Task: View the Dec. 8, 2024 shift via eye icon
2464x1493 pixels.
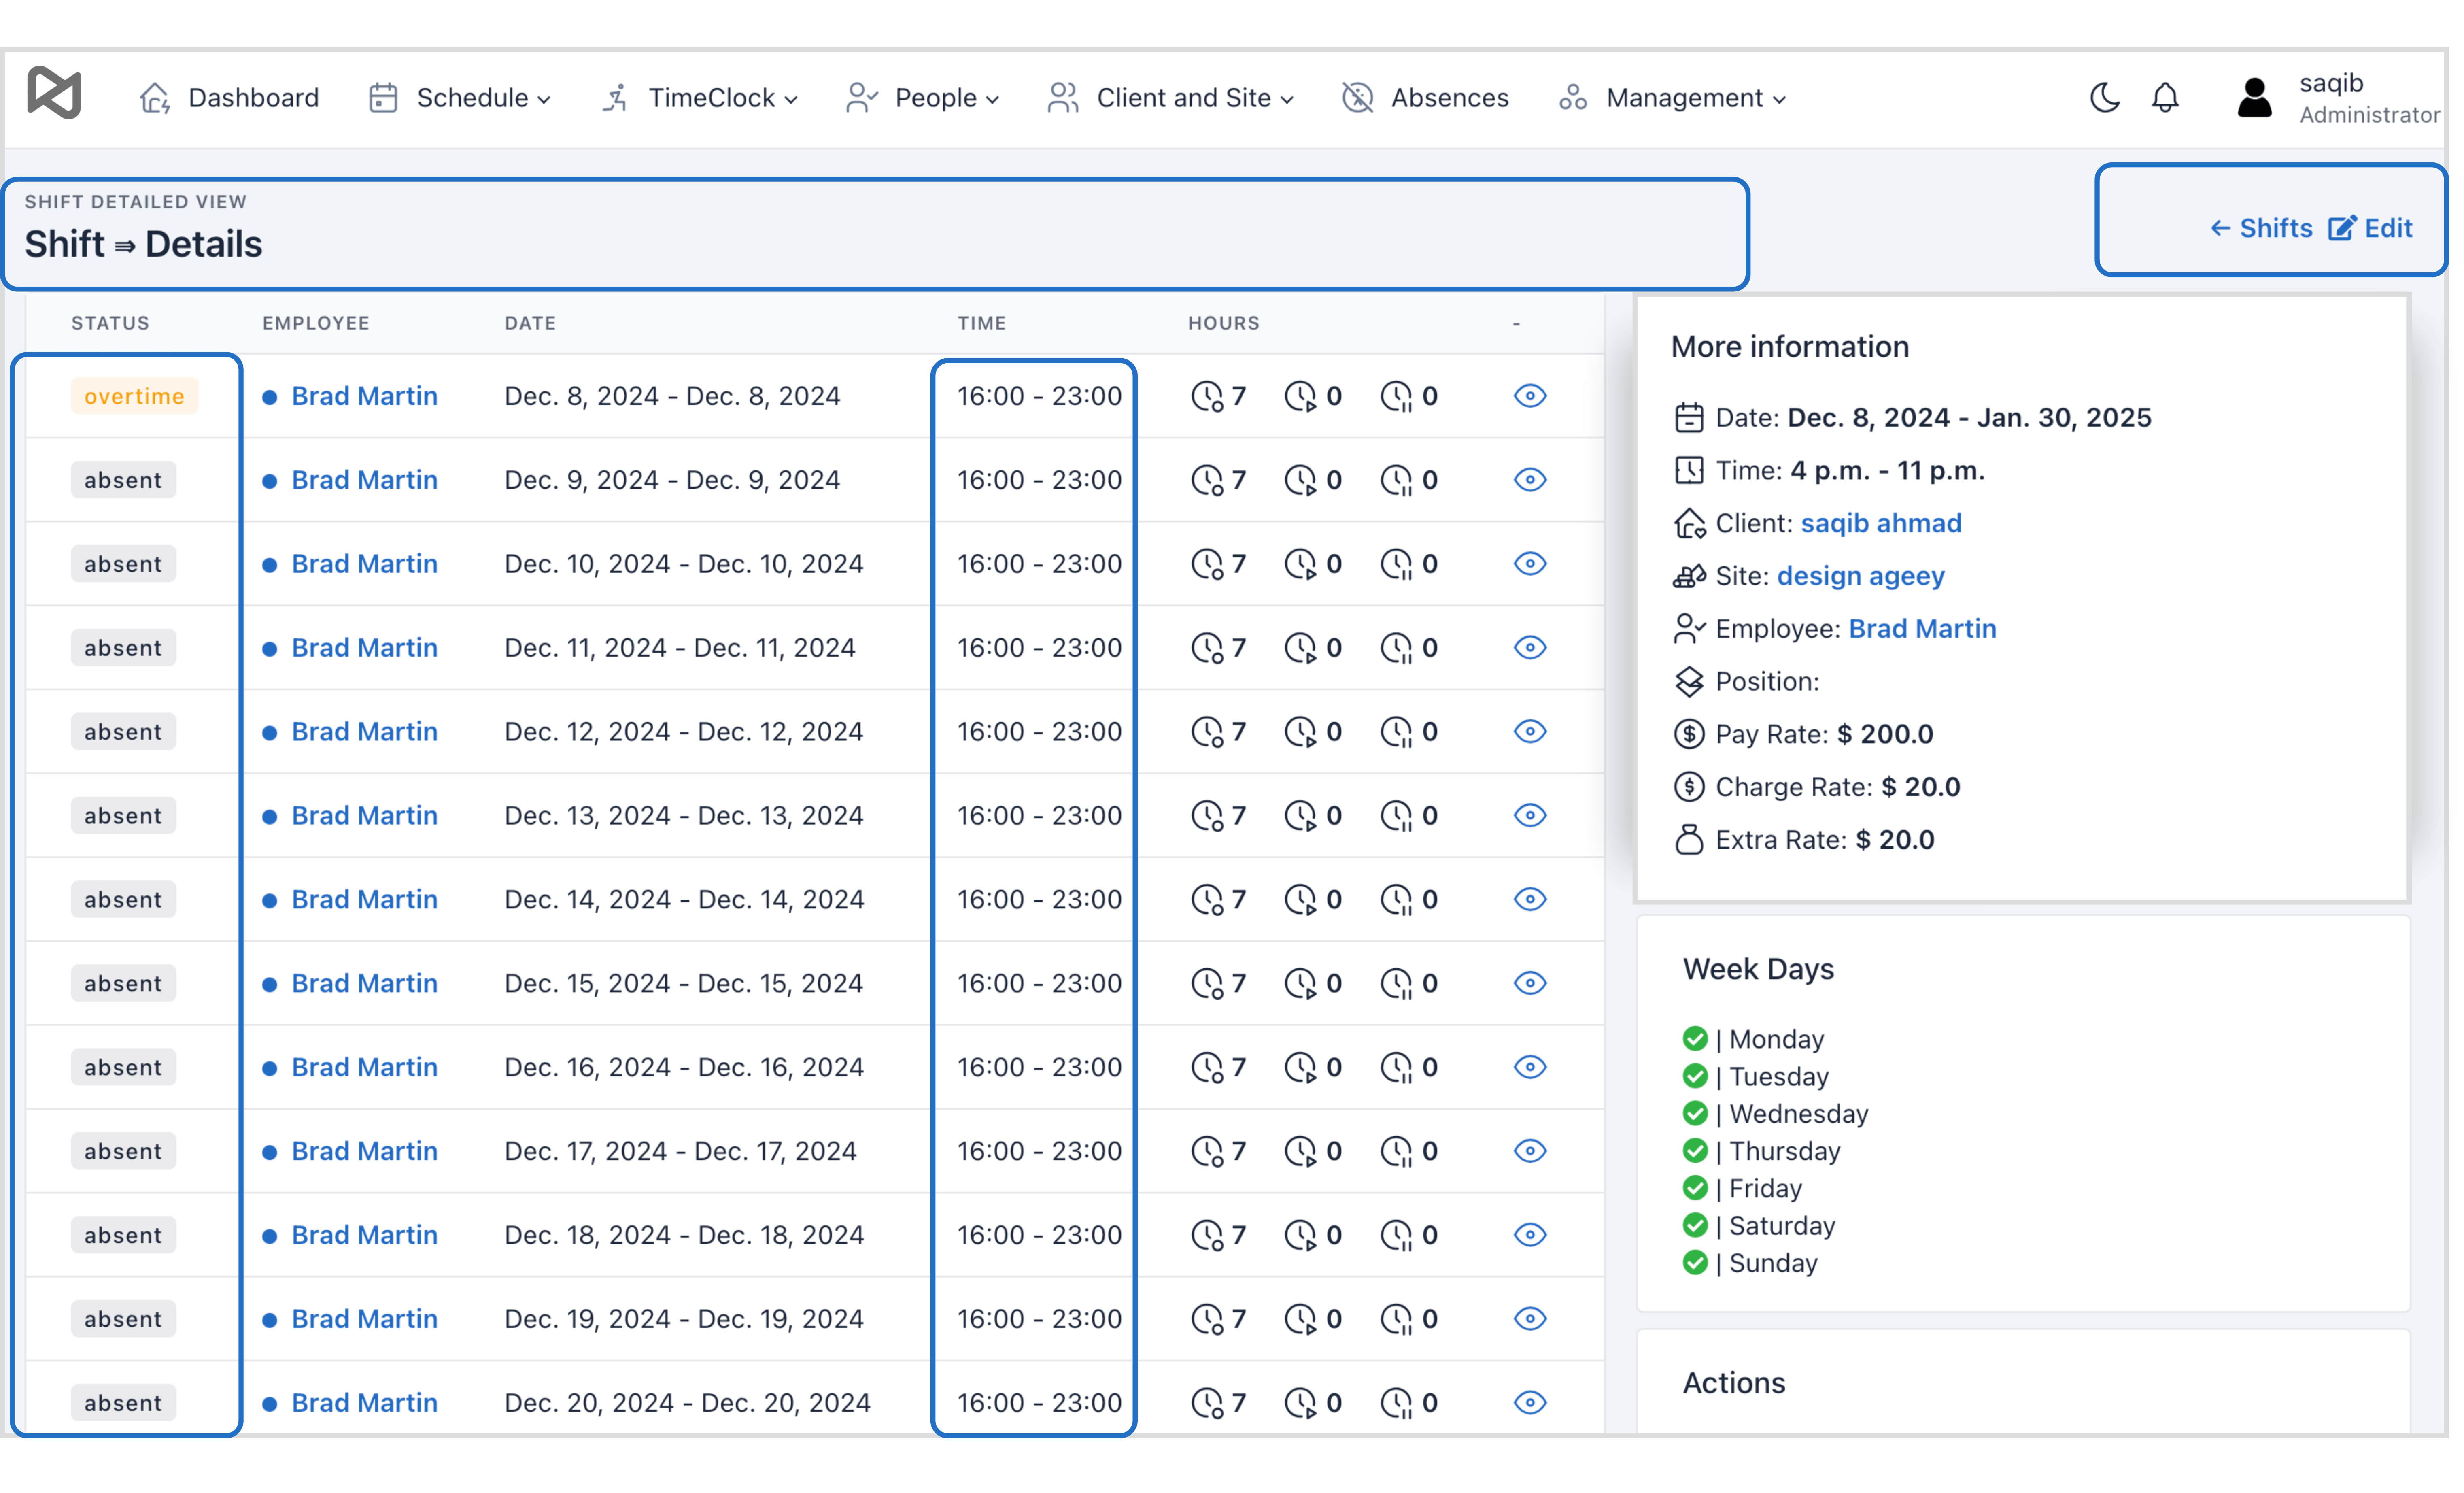Action: point(1530,396)
